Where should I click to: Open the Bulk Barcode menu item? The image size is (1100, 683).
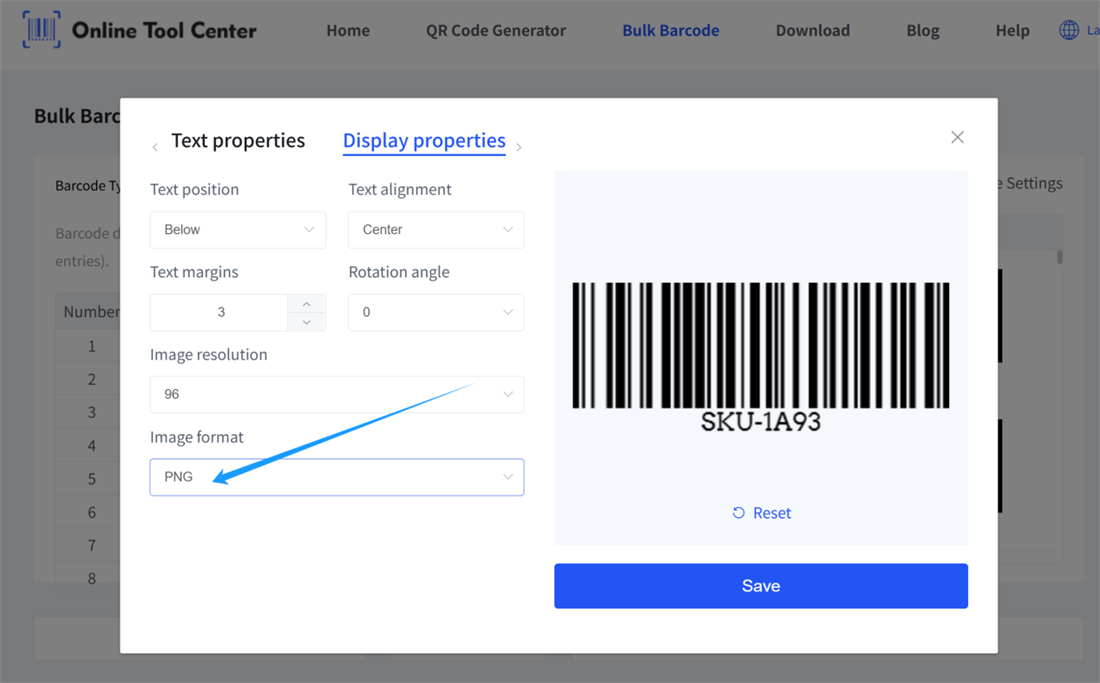(x=671, y=30)
